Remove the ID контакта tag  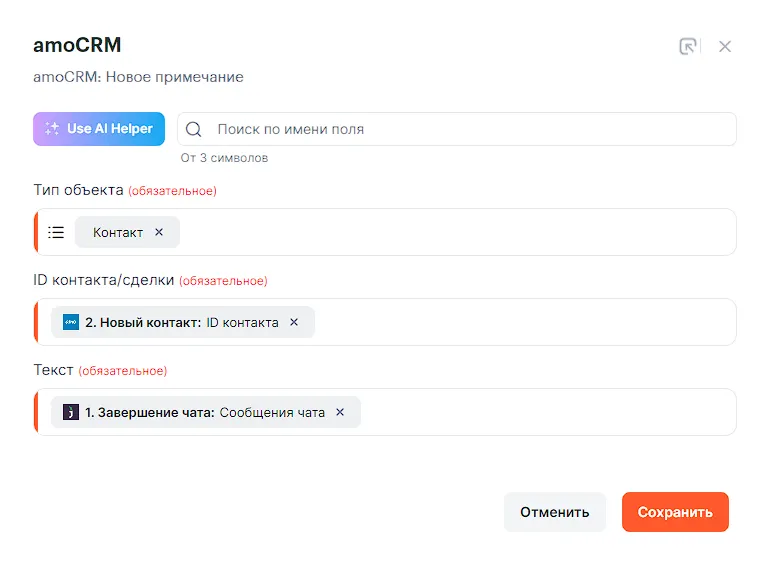click(294, 322)
